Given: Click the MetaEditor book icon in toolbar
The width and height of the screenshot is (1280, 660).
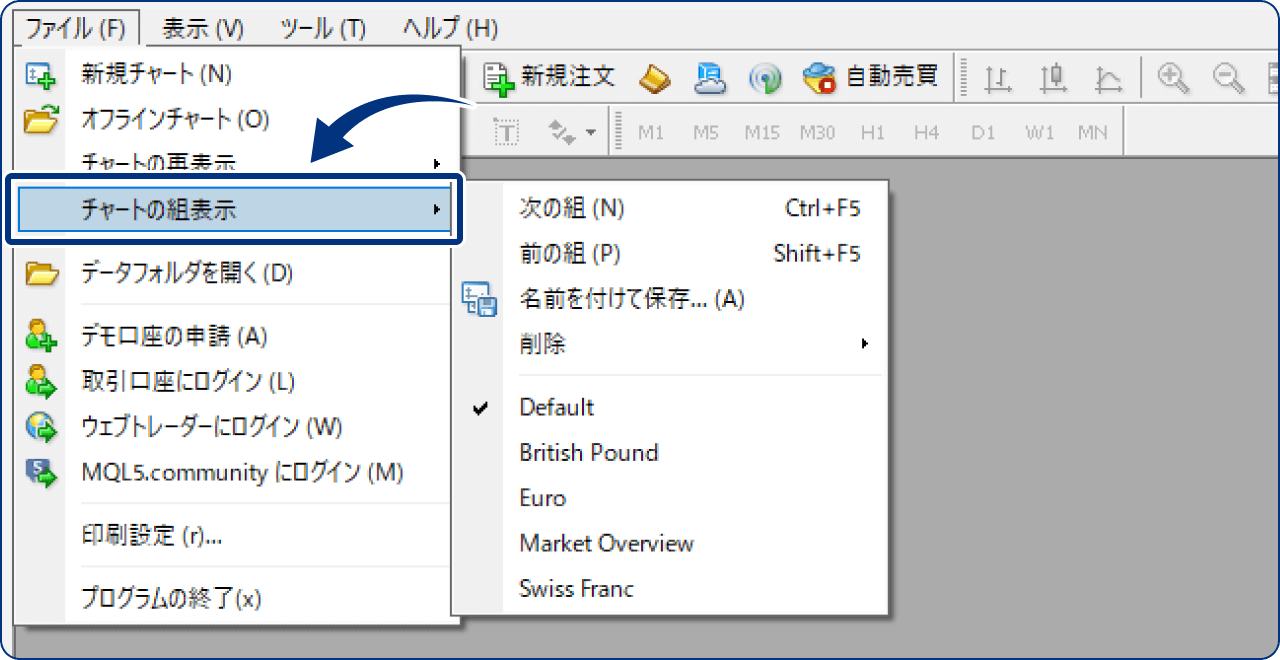Looking at the screenshot, I should (x=655, y=77).
